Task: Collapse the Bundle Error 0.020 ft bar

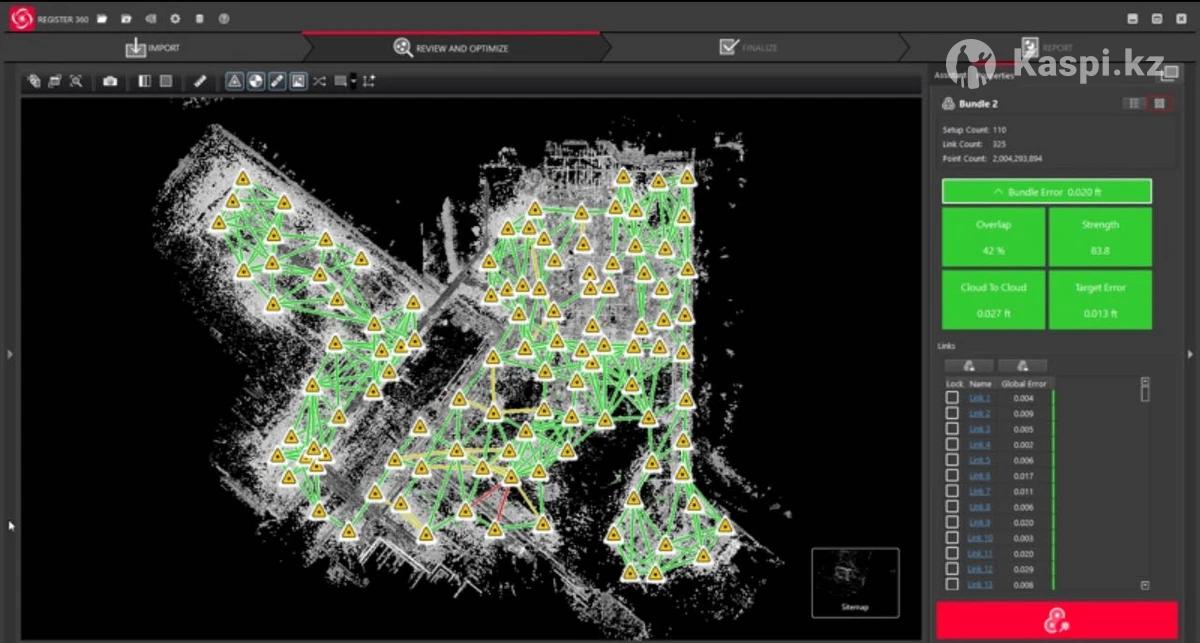Action: click(1046, 191)
